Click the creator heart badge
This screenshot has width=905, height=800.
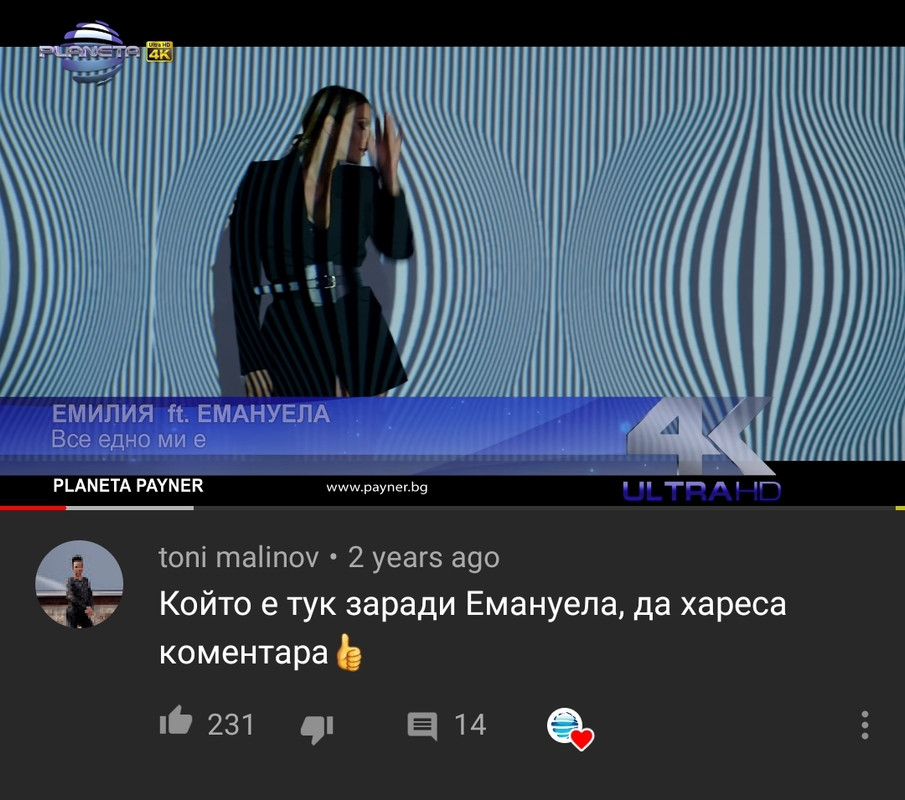(x=570, y=728)
